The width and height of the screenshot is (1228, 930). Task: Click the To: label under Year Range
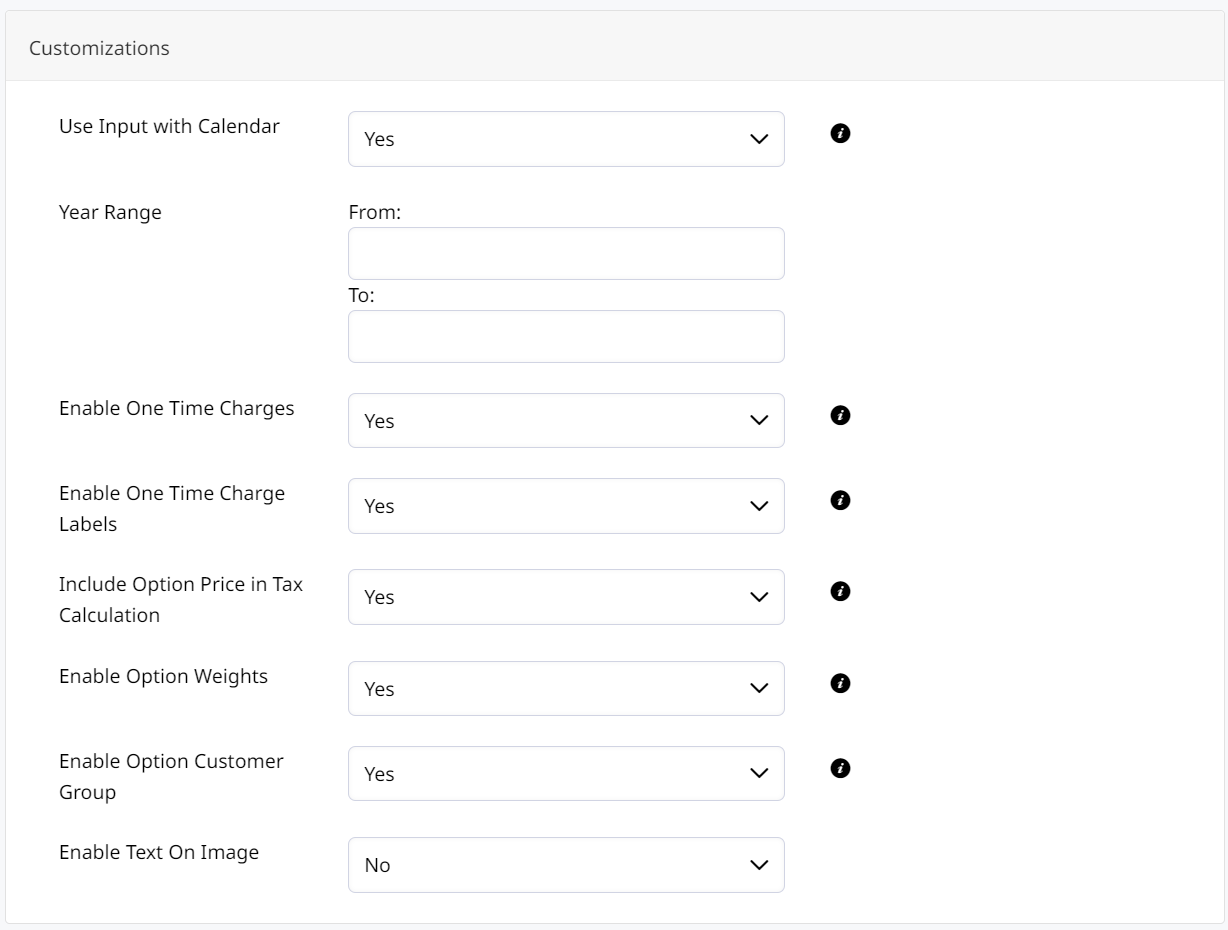(361, 295)
